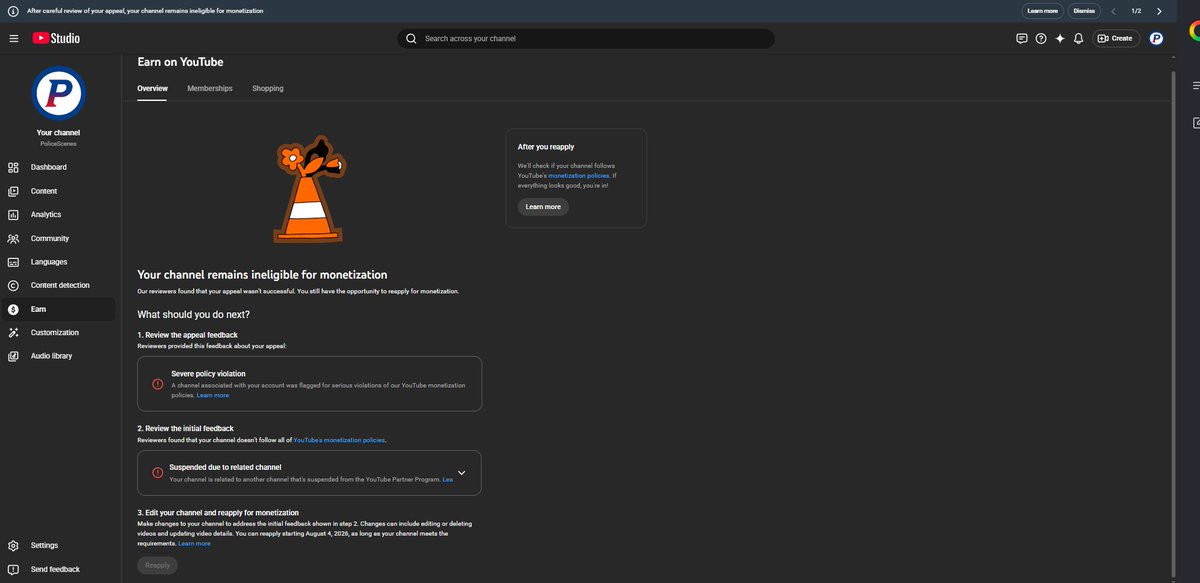The height and width of the screenshot is (583, 1200).
Task: Click the Content icon in sidebar
Action: click(x=13, y=191)
